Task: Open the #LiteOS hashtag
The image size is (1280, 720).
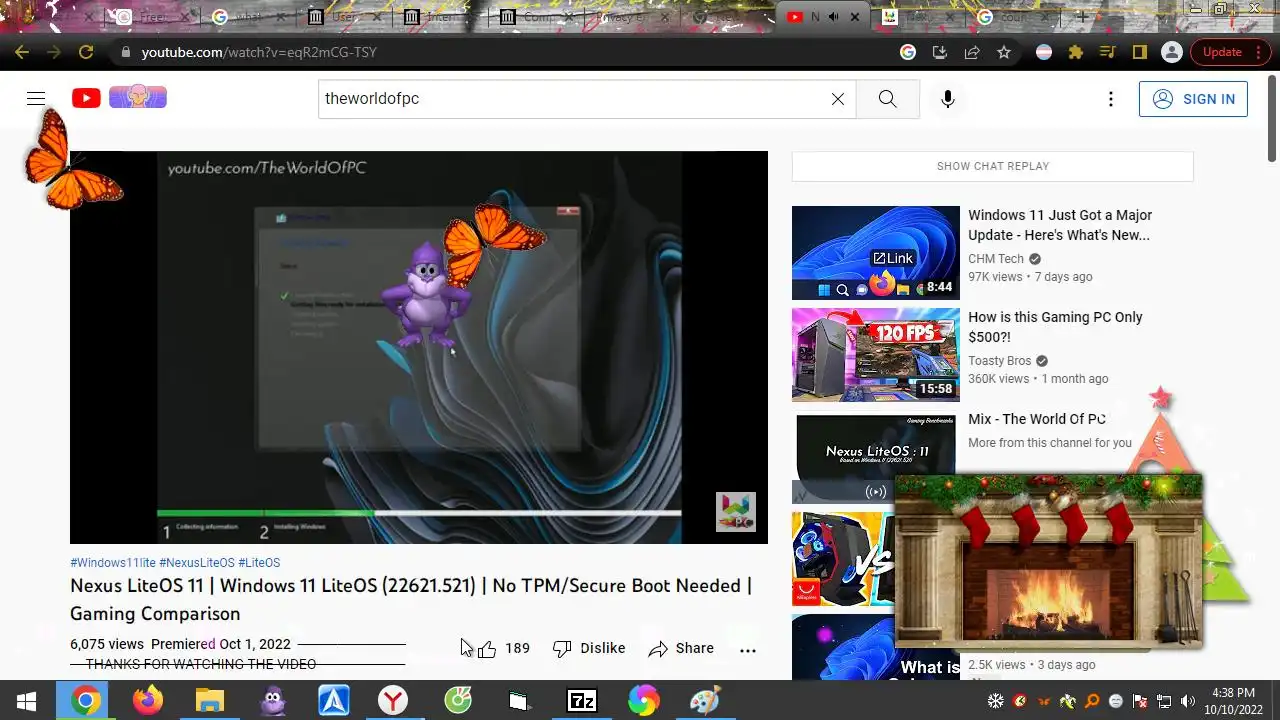Action: (259, 563)
